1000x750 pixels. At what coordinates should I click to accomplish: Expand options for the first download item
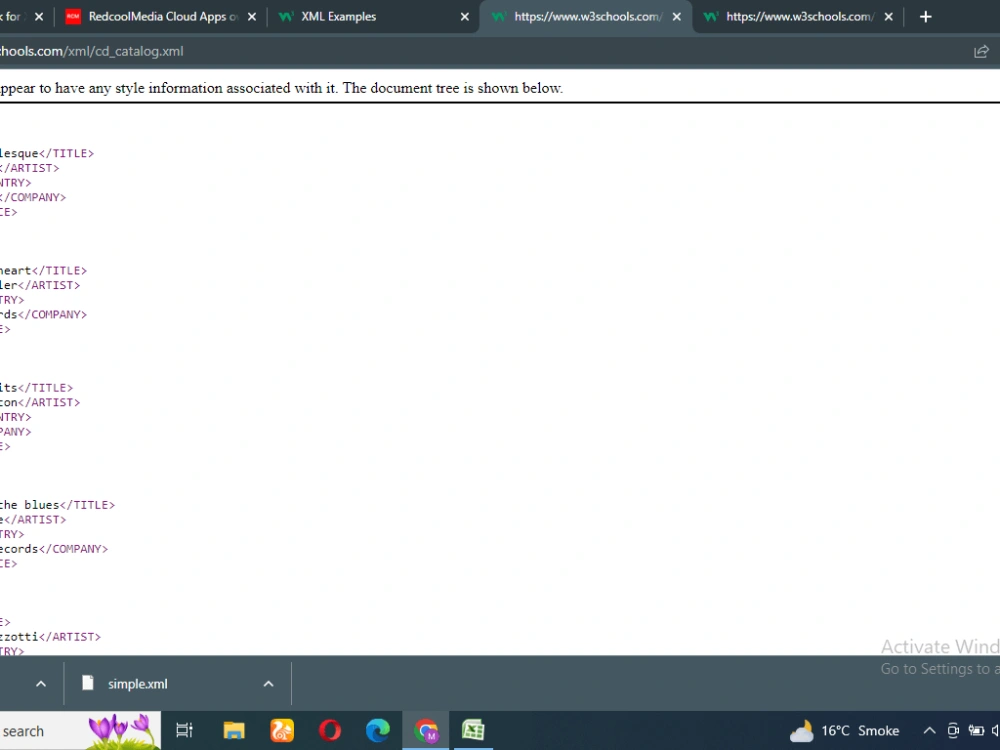pos(41,684)
